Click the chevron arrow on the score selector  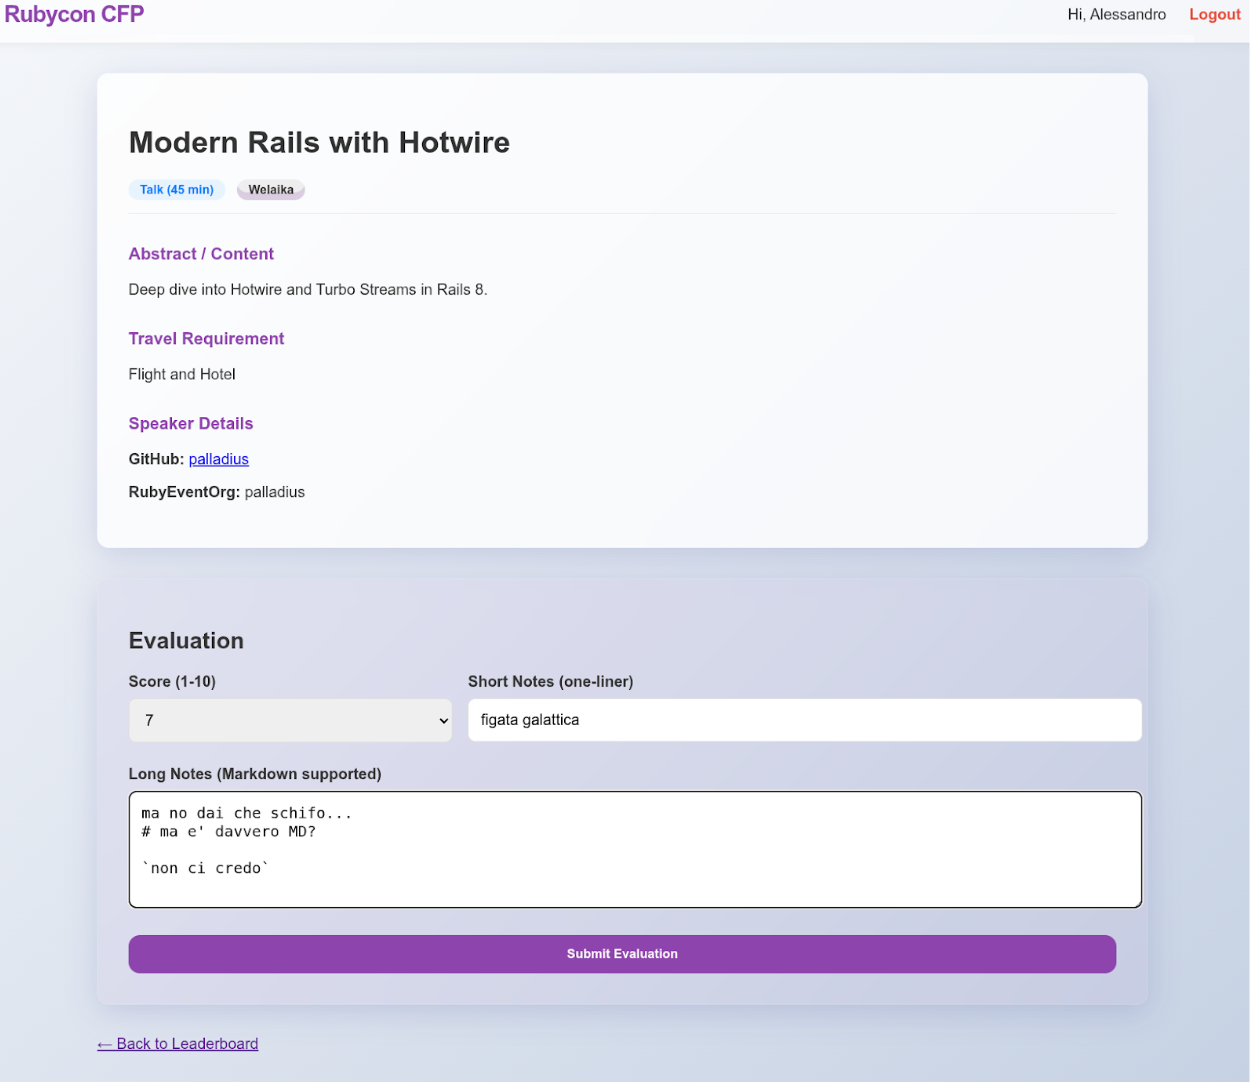click(443, 721)
